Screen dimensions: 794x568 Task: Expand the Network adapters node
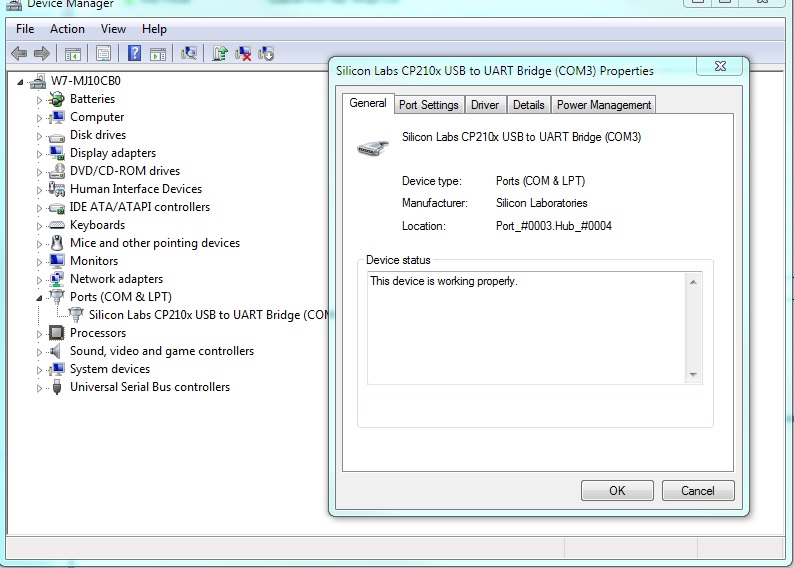point(39,280)
